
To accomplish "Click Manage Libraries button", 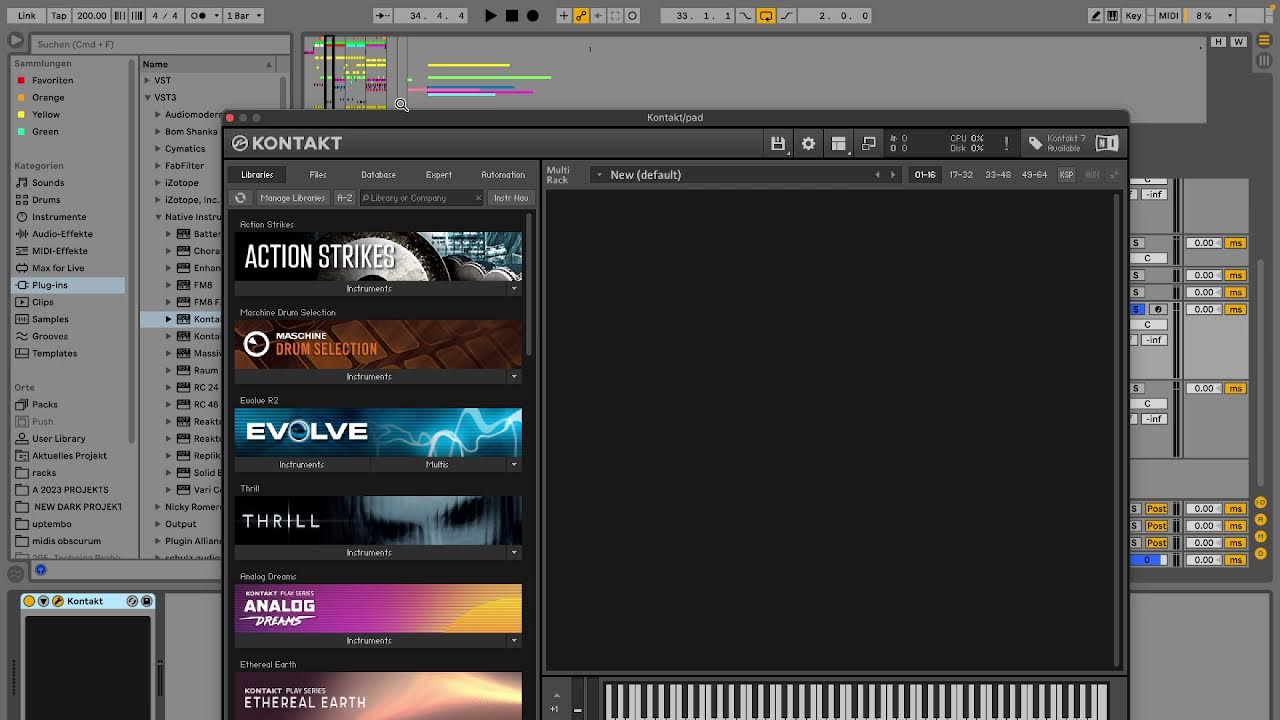I will point(292,198).
